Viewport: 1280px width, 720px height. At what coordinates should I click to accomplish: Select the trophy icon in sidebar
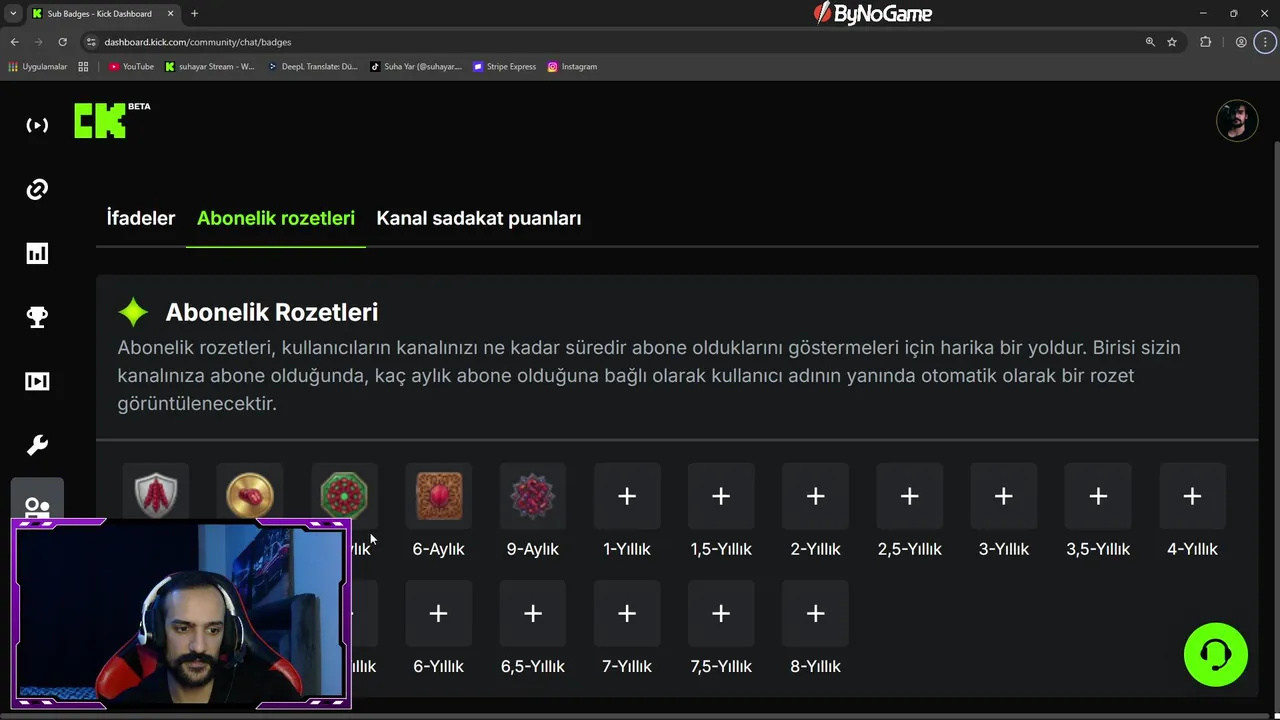[37, 317]
